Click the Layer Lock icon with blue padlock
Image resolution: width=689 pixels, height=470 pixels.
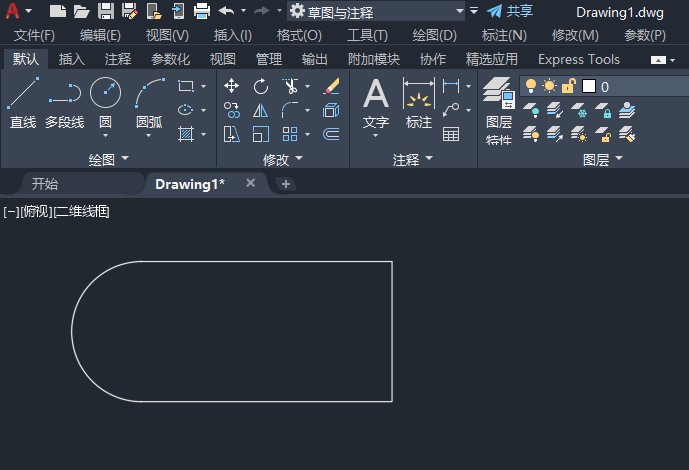point(603,110)
